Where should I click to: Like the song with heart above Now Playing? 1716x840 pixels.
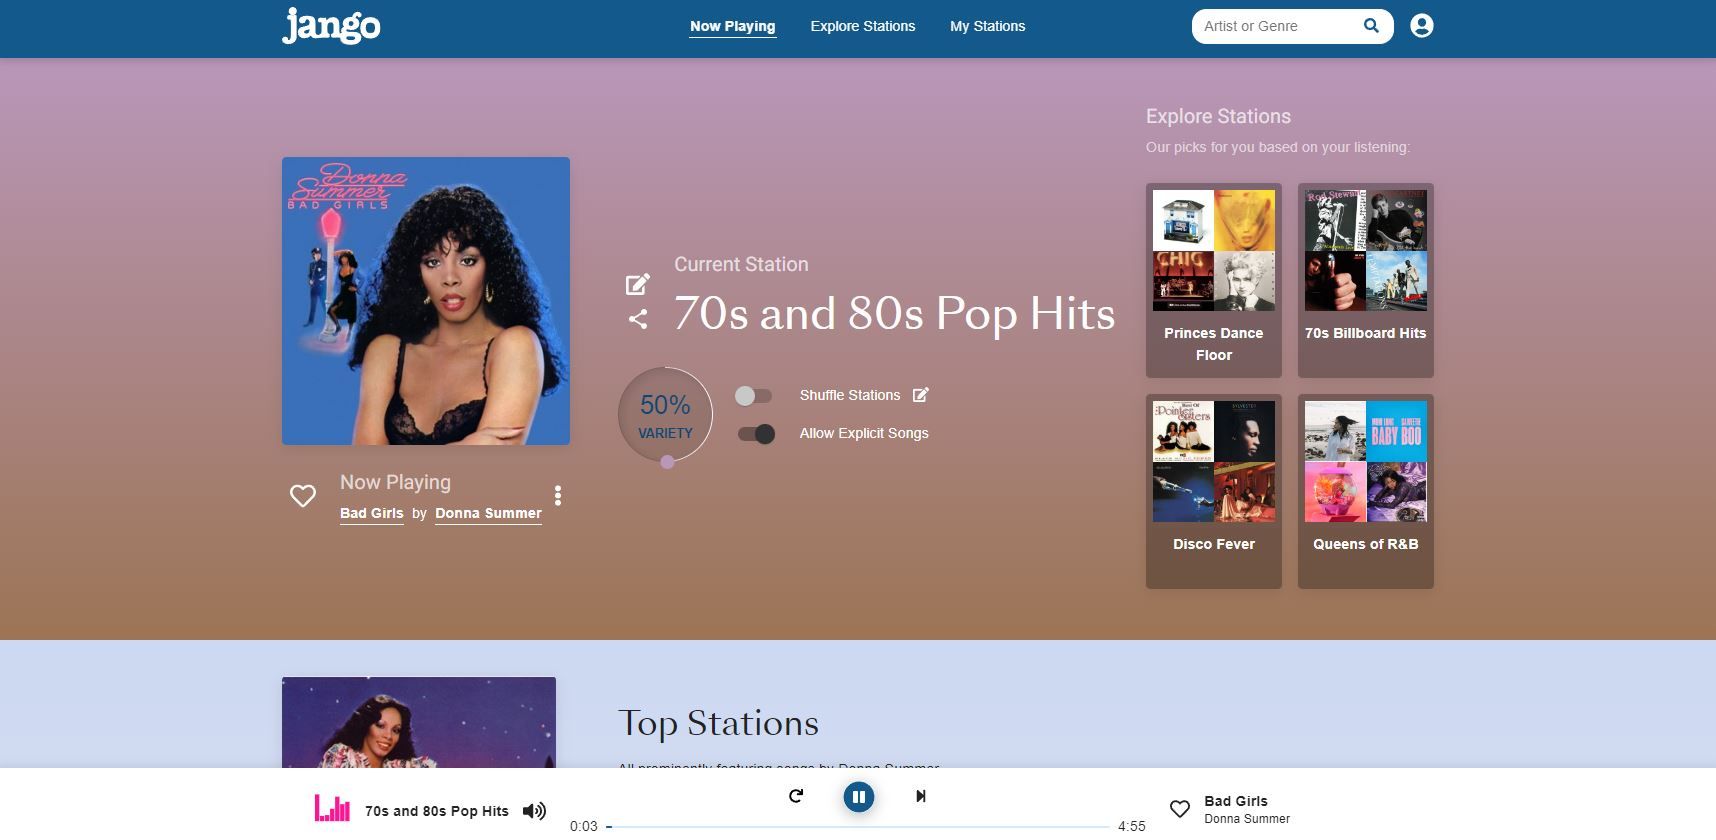pos(303,496)
